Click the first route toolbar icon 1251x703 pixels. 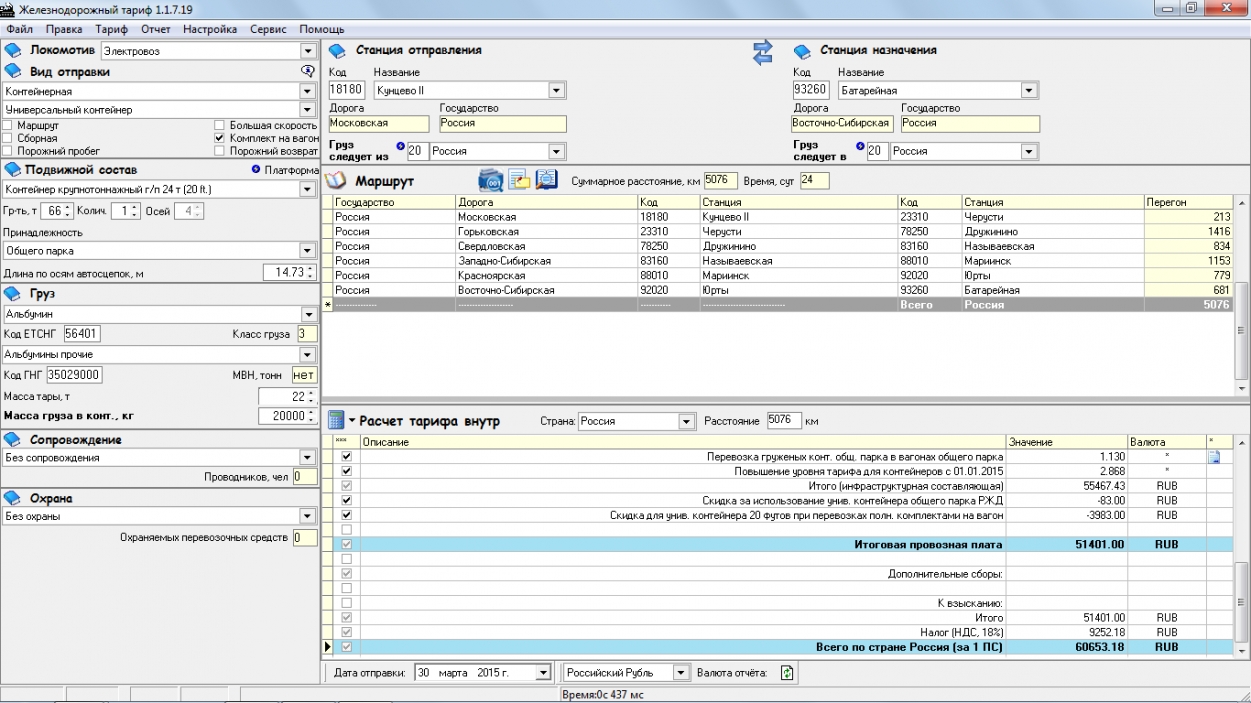tap(490, 180)
